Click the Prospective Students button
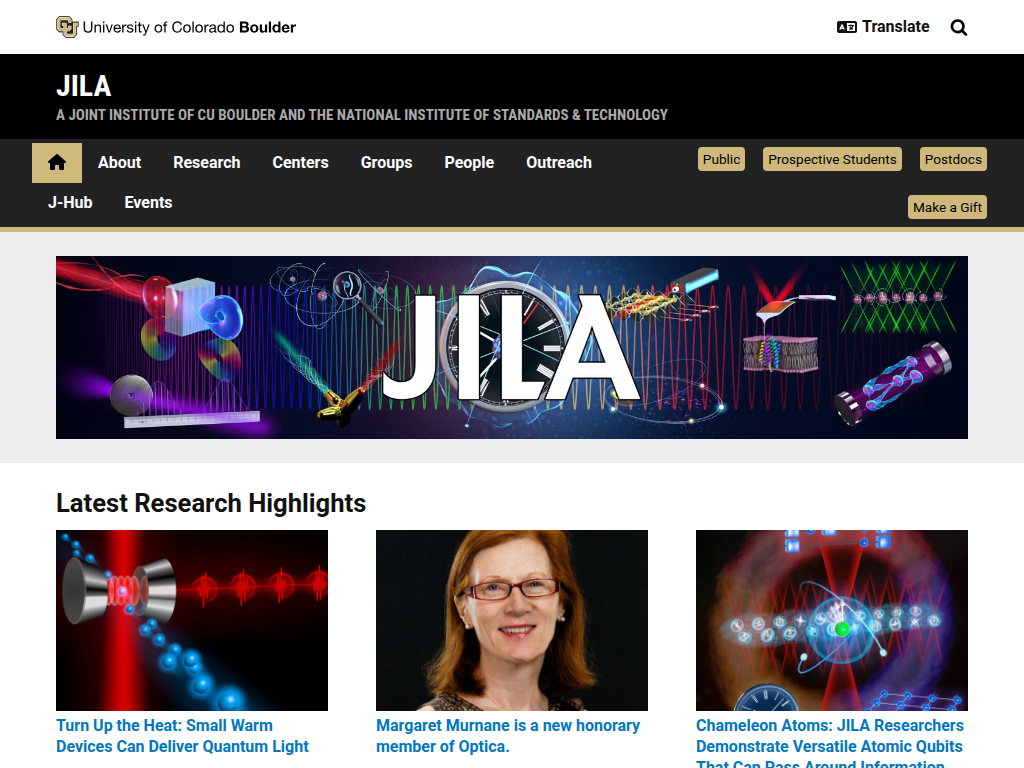Viewport: 1024px width, 768px height. [832, 159]
